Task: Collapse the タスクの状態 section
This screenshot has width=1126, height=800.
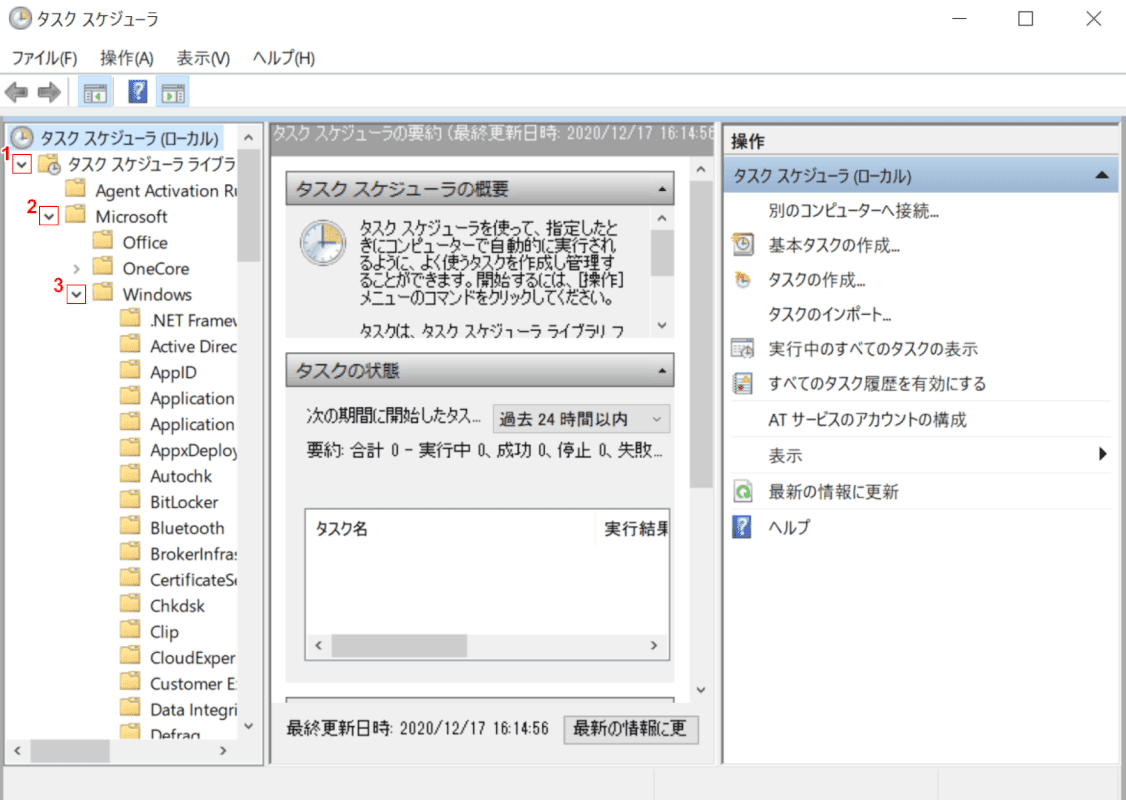Action: (662, 371)
